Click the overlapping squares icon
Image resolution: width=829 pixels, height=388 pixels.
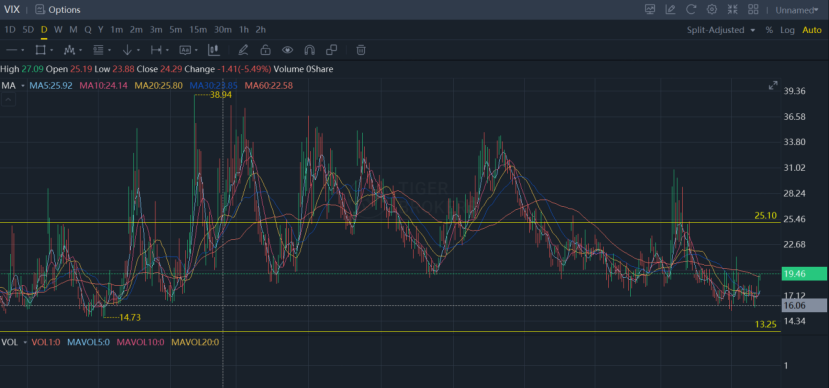[x=331, y=50]
